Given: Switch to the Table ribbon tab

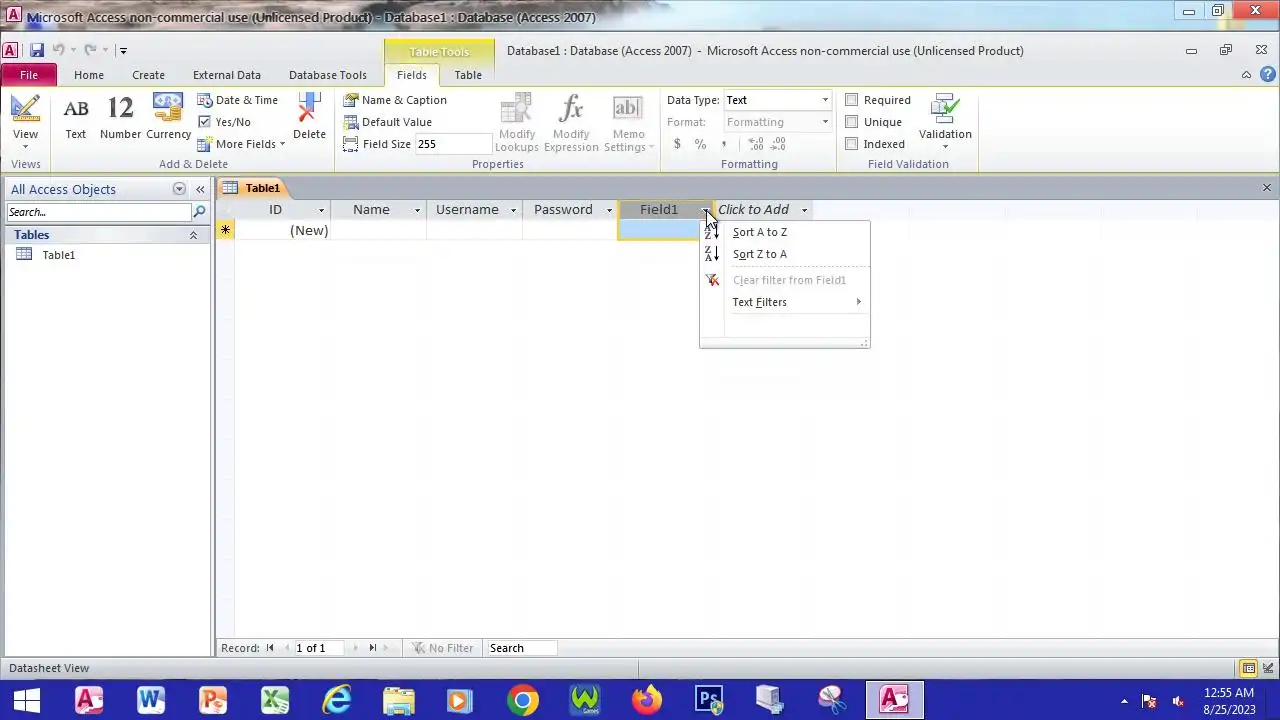Looking at the screenshot, I should pos(468,75).
